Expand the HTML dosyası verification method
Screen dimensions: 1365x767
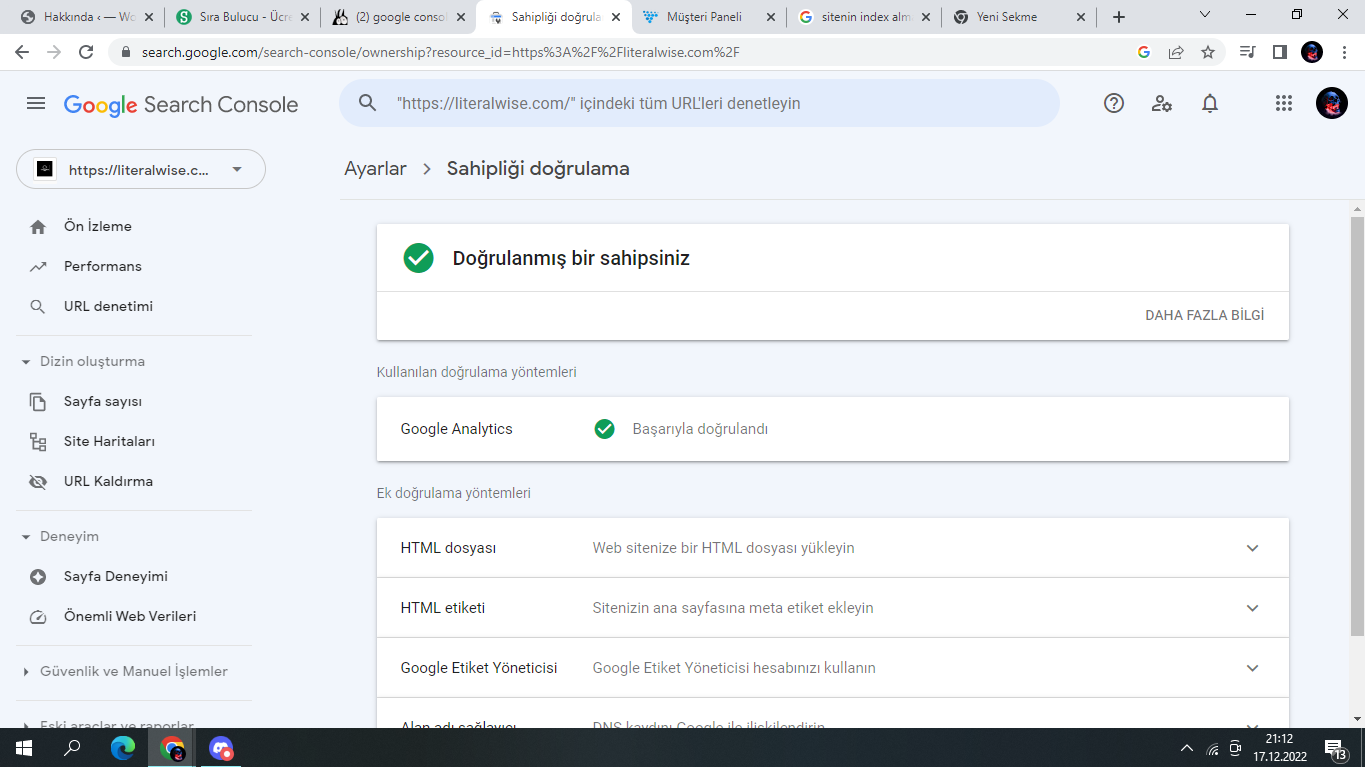click(833, 548)
